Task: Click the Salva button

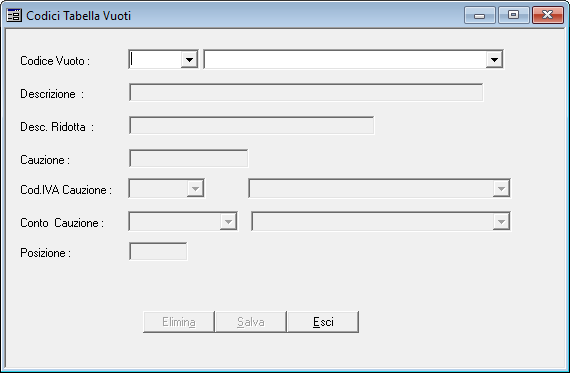Action: click(x=251, y=322)
